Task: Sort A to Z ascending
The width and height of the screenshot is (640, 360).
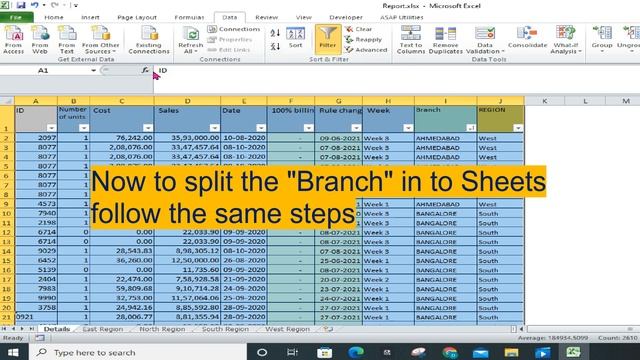Action: tap(275, 33)
